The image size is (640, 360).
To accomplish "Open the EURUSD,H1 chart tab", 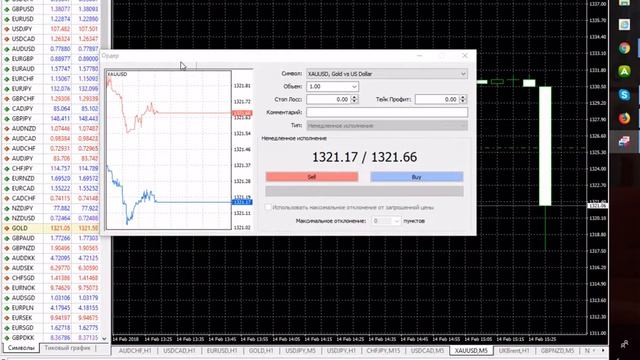I will tap(222, 351).
